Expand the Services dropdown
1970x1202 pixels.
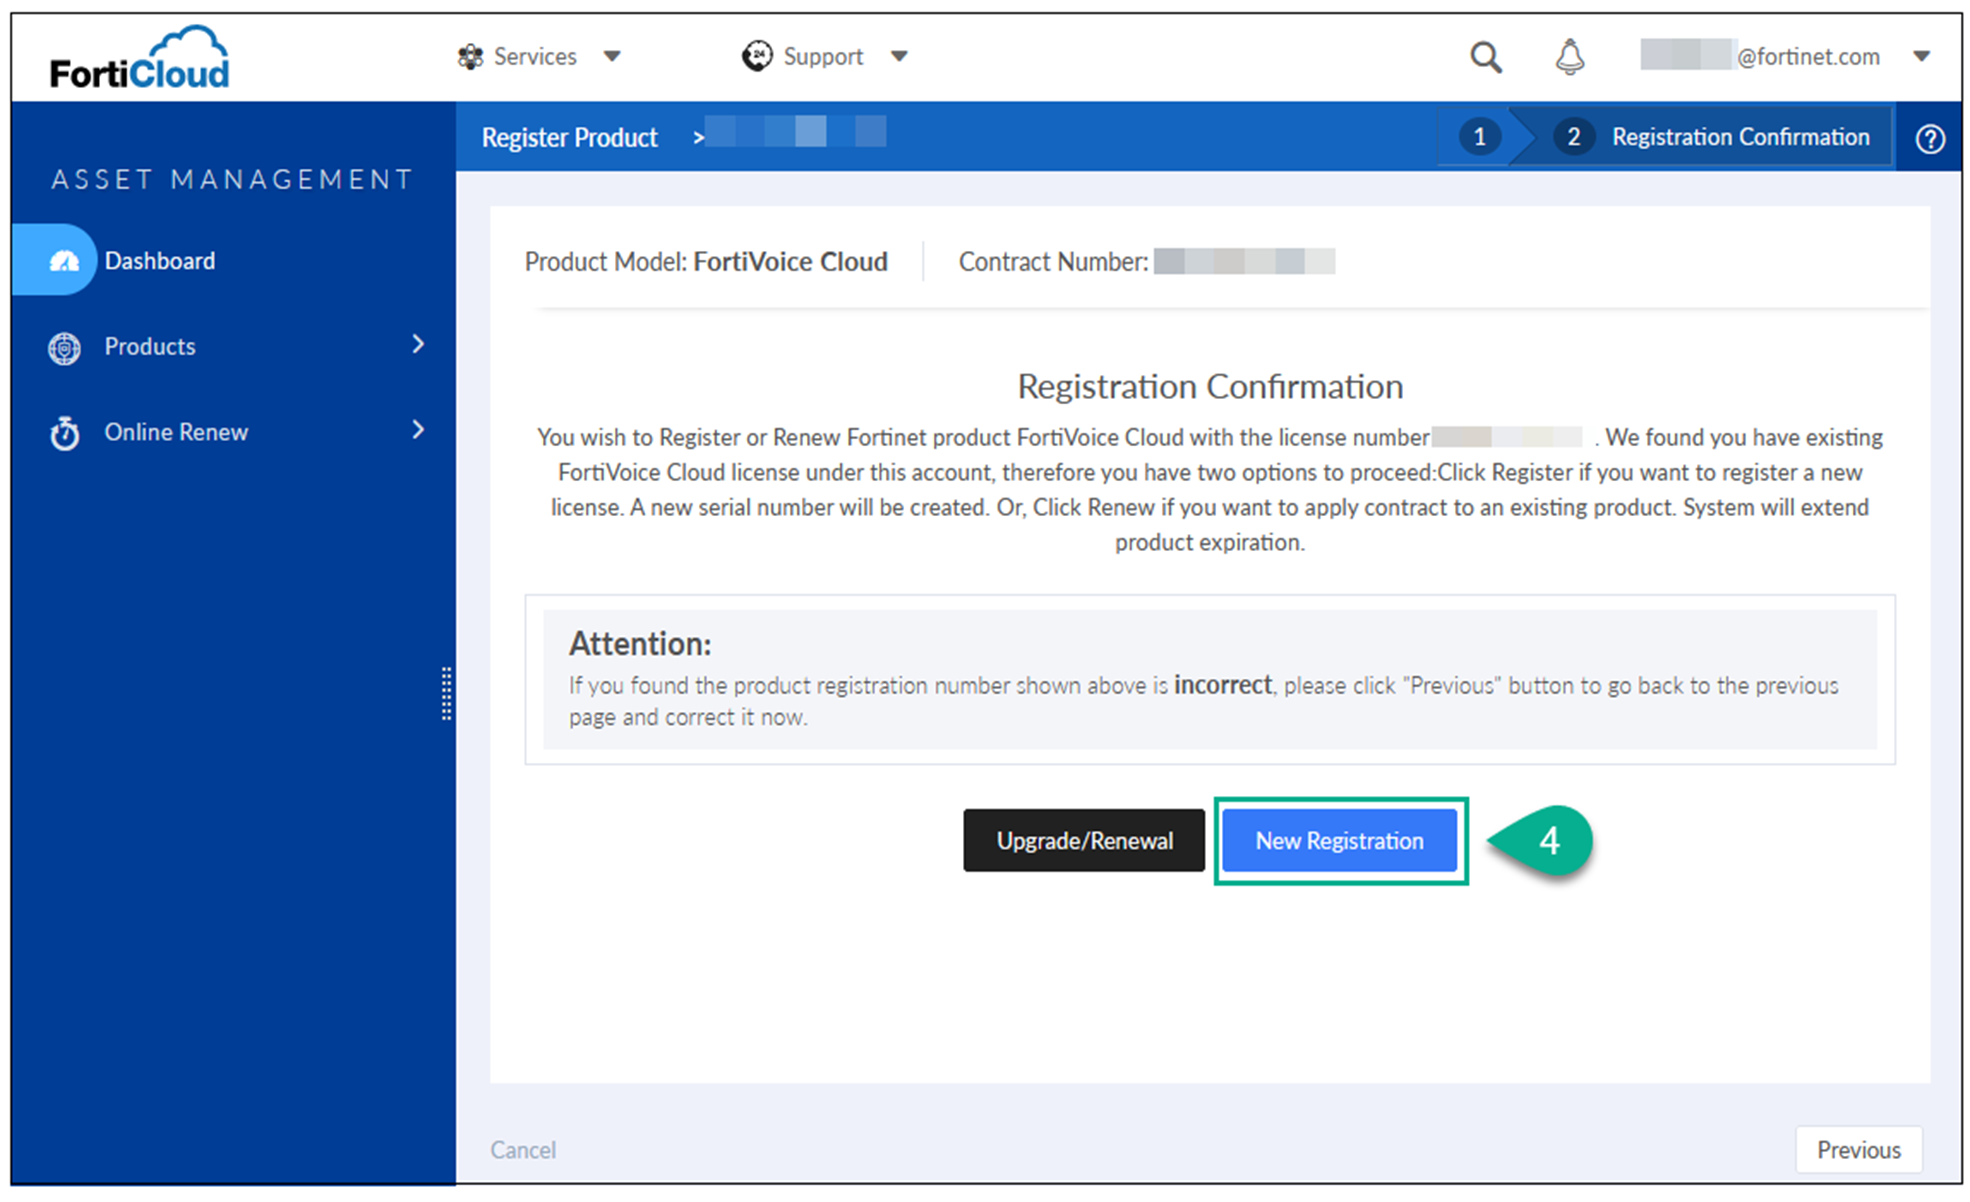pyautogui.click(x=613, y=57)
